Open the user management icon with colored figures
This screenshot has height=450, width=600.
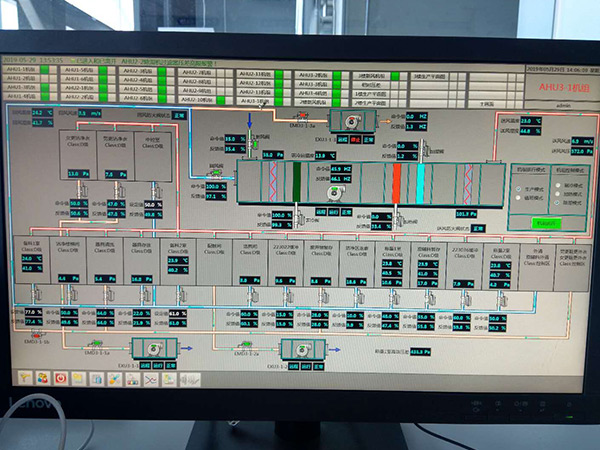point(43,378)
